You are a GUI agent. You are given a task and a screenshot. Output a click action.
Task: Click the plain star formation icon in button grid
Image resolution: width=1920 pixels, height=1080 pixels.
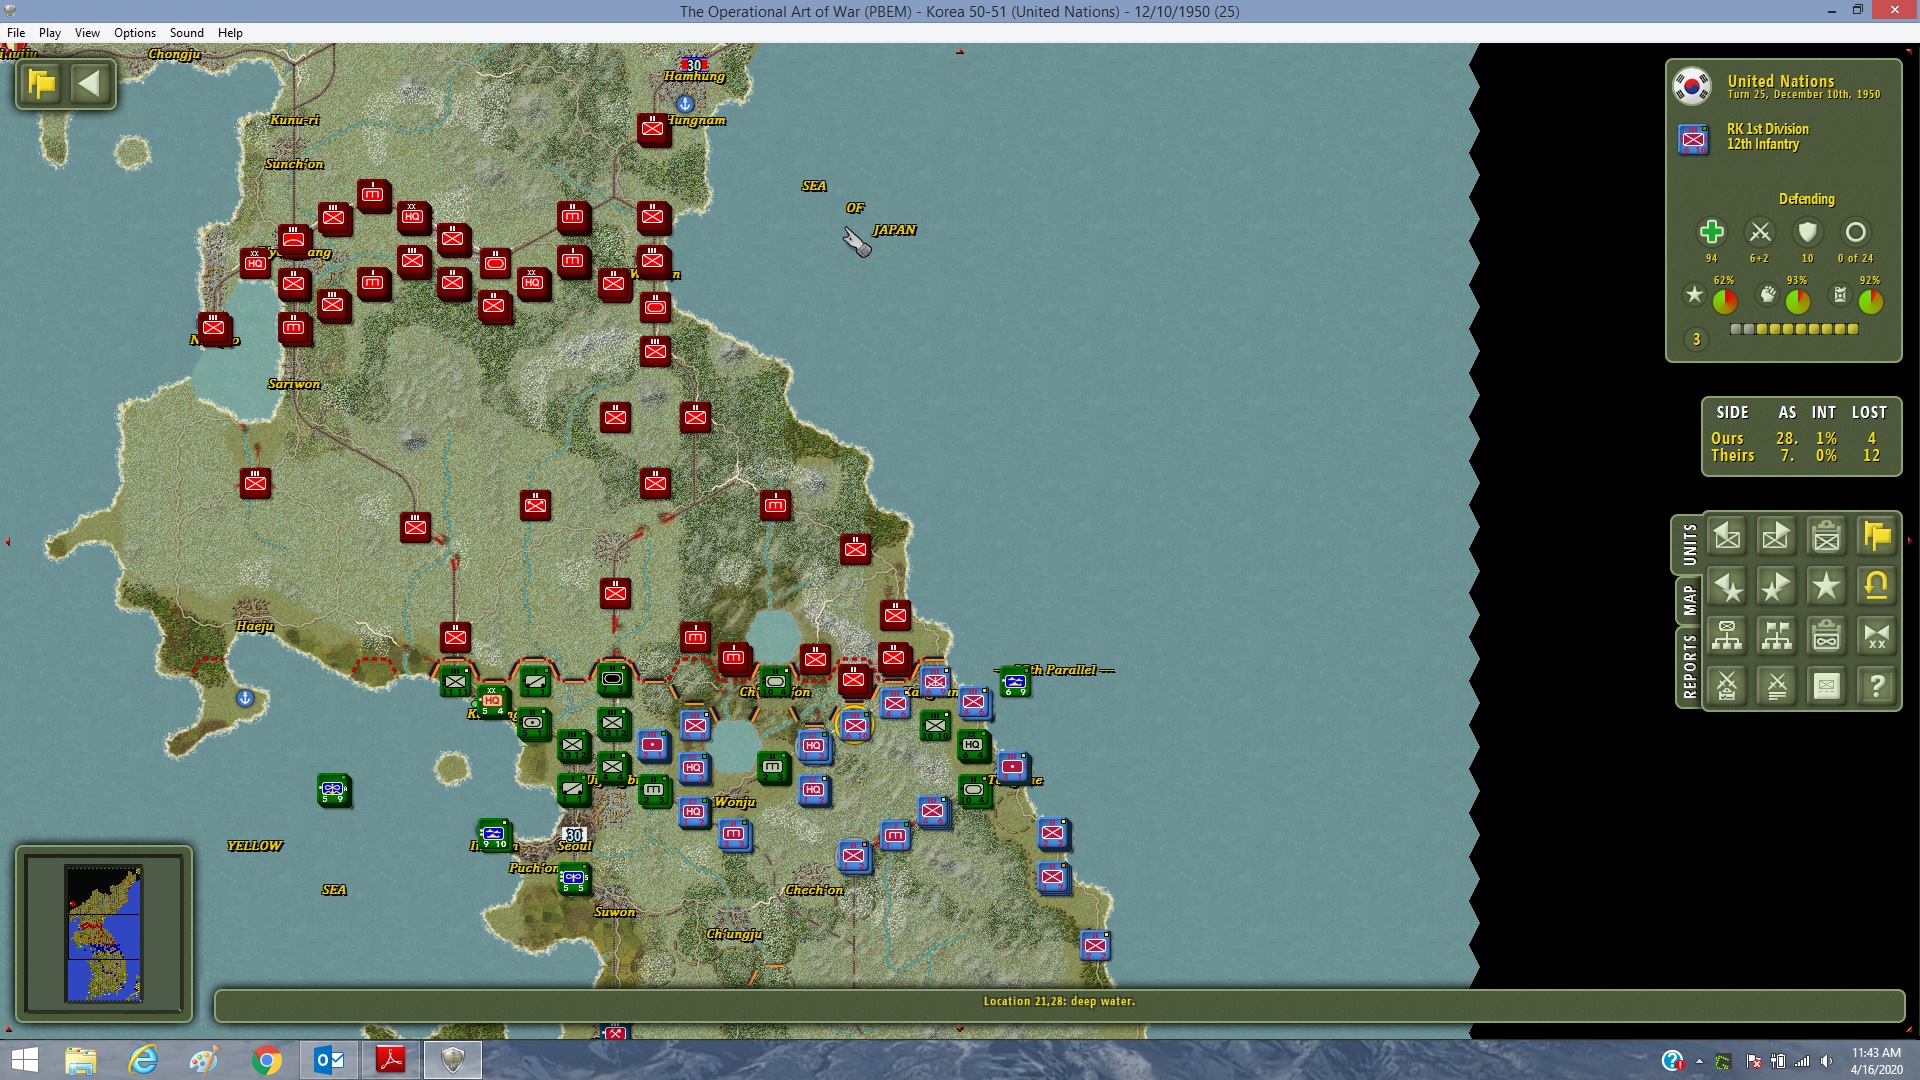(1826, 586)
